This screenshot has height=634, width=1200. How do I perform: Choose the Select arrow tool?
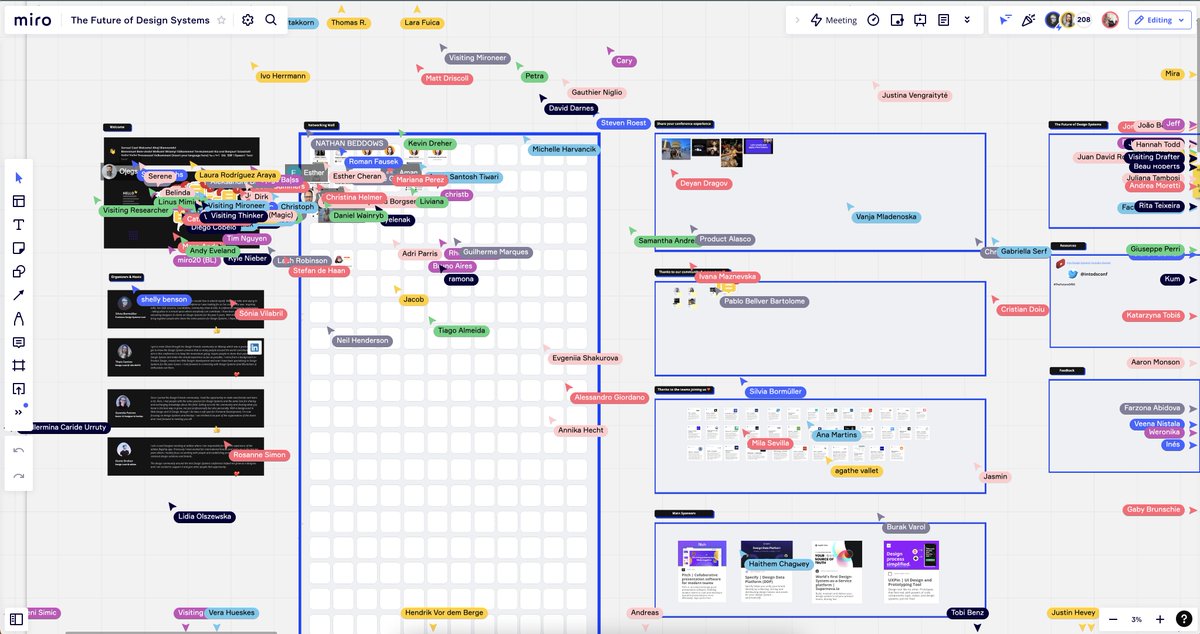[x=18, y=178]
